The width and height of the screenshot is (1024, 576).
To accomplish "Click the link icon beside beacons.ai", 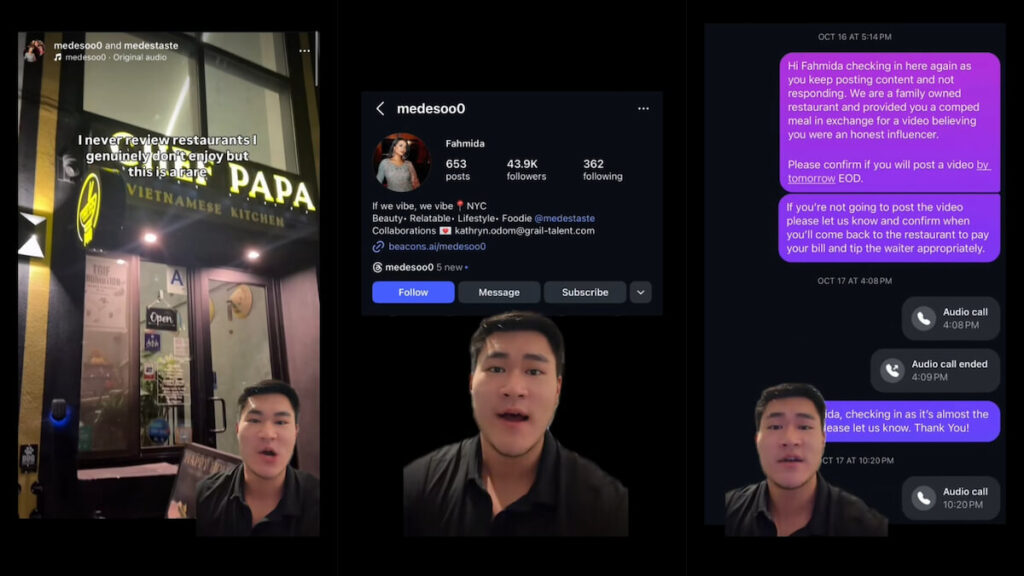I will [378, 246].
